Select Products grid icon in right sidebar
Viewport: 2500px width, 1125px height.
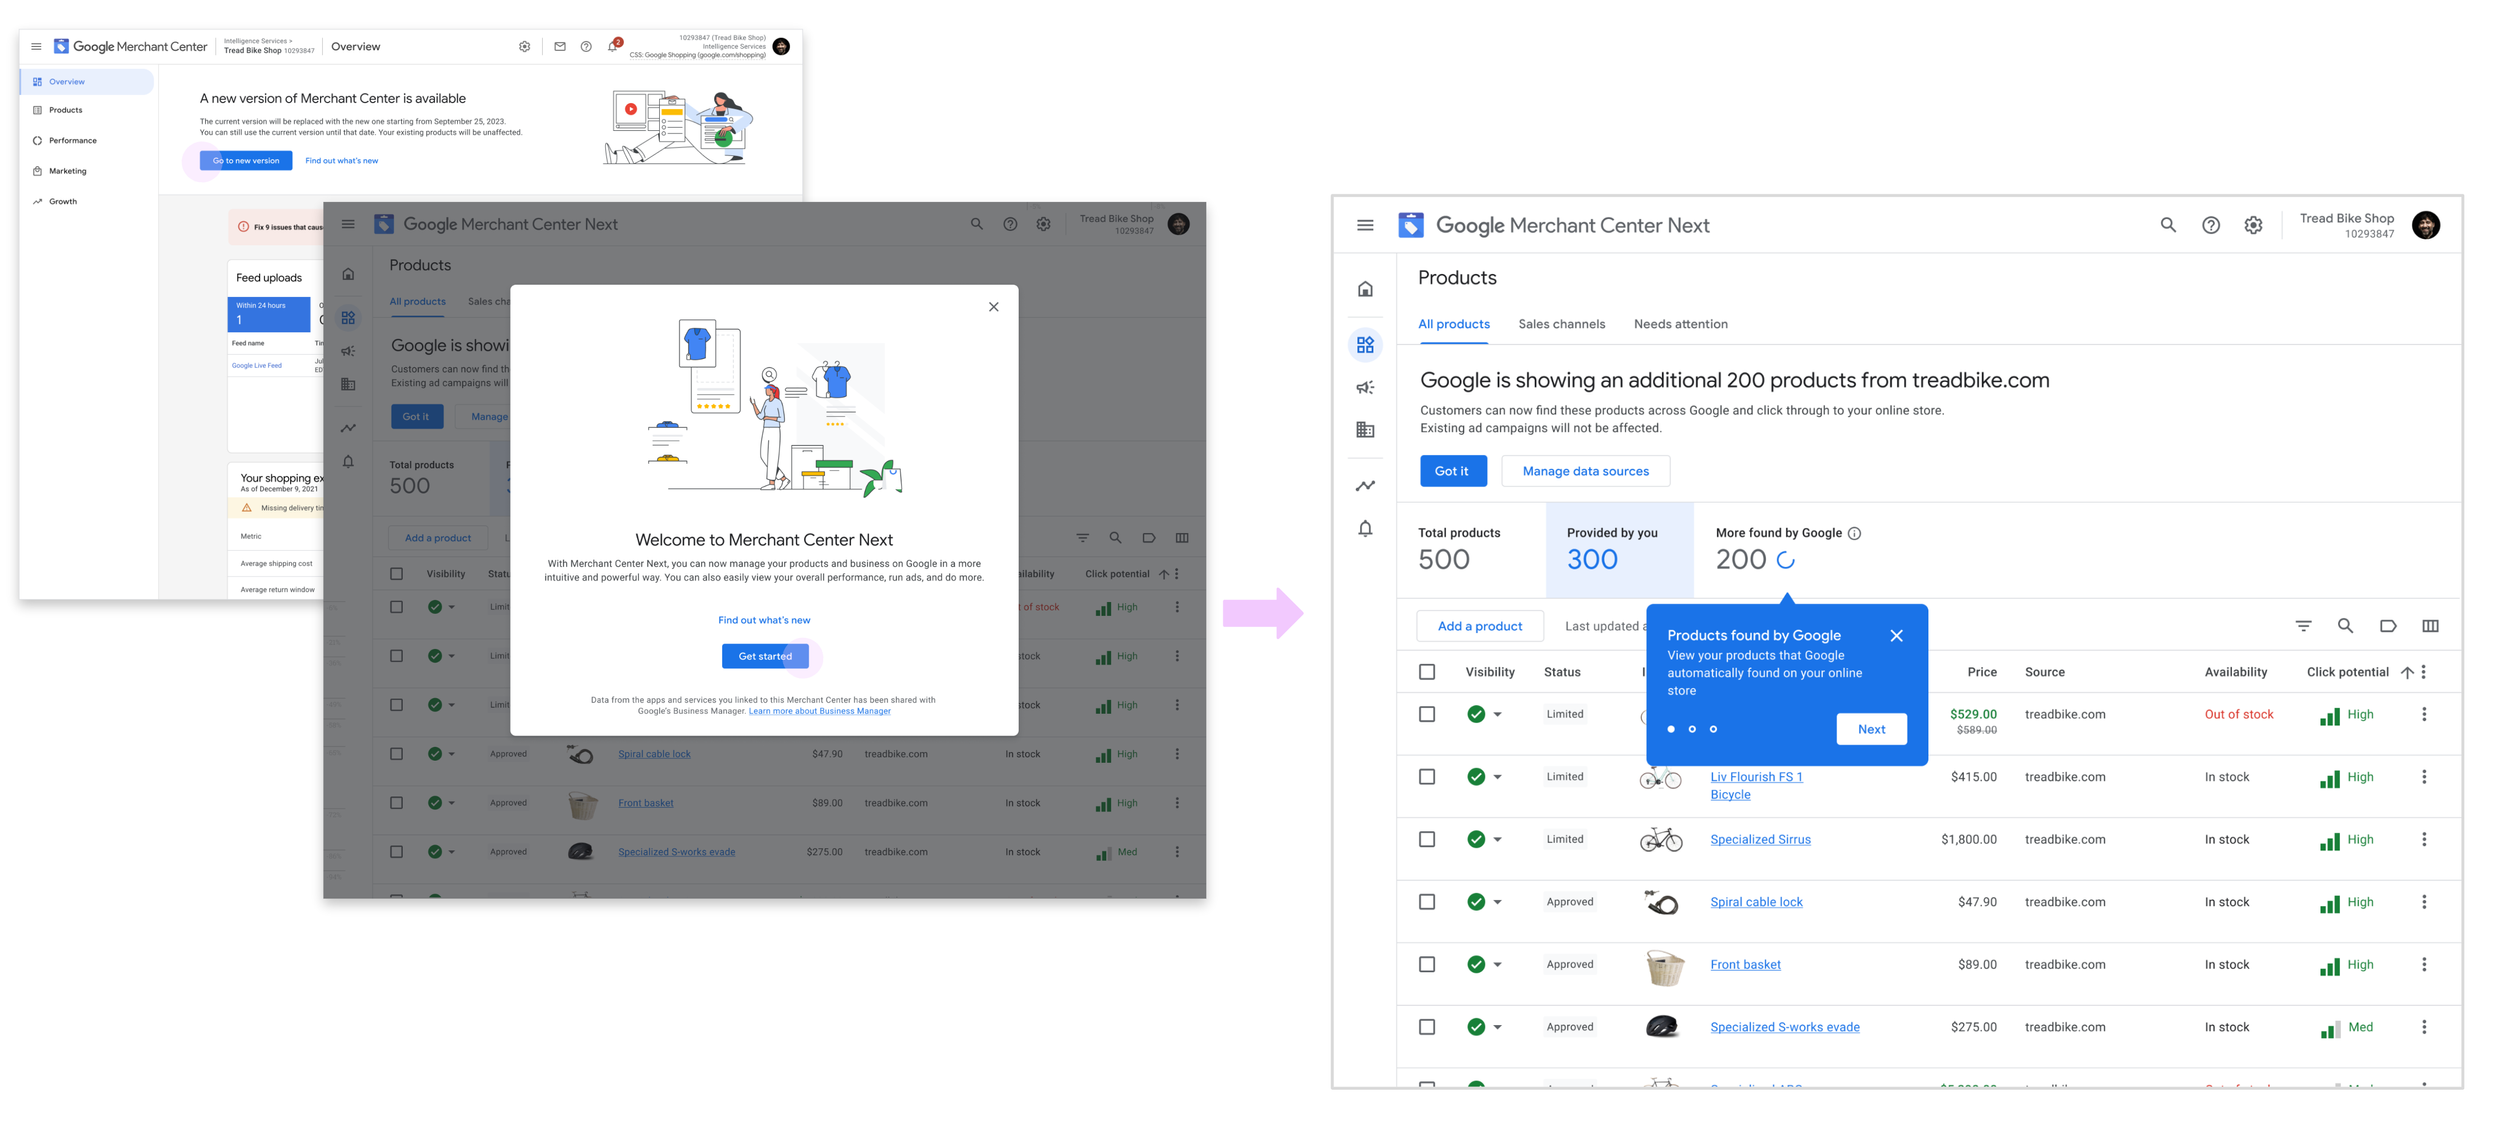click(1365, 345)
